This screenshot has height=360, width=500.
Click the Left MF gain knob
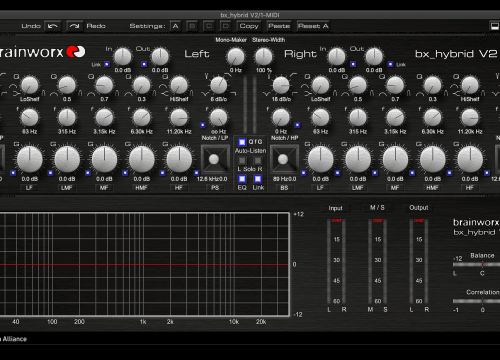(x=104, y=159)
